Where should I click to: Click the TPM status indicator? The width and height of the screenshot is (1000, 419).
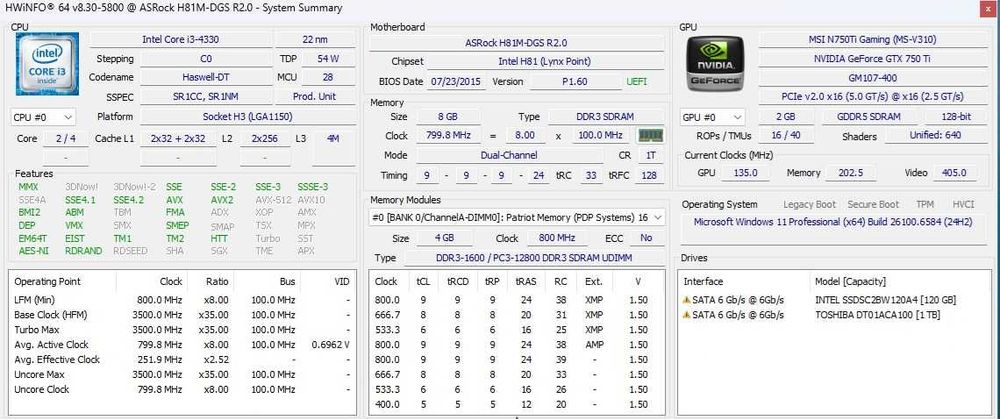point(925,205)
